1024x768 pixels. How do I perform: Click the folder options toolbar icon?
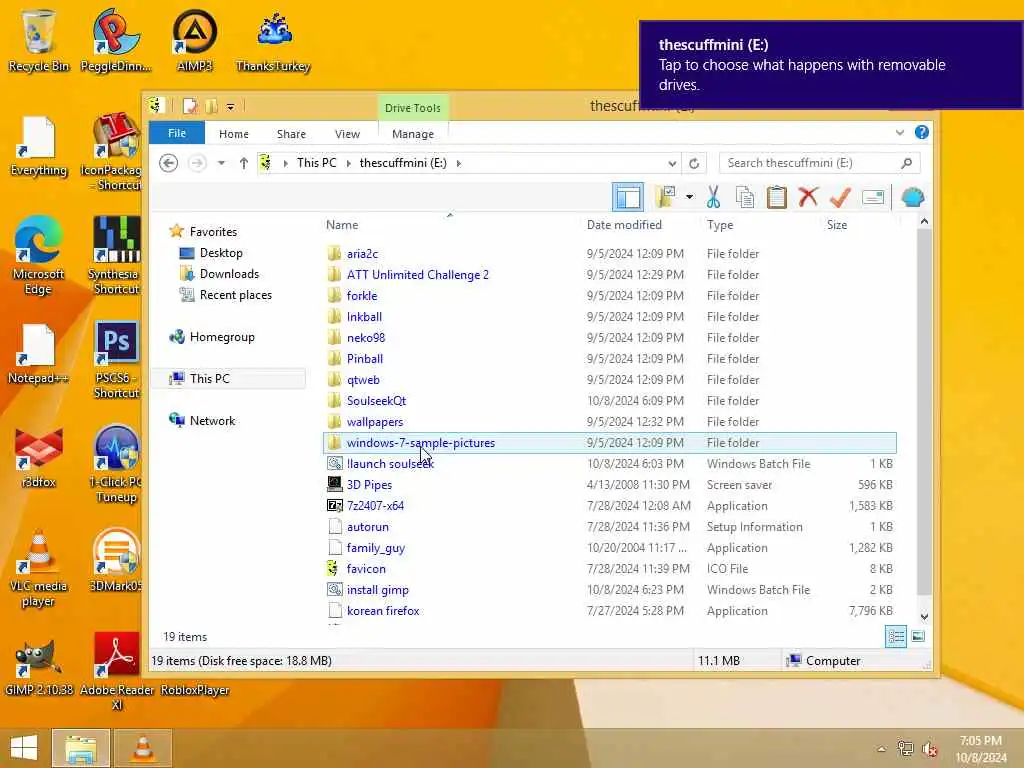[666, 197]
